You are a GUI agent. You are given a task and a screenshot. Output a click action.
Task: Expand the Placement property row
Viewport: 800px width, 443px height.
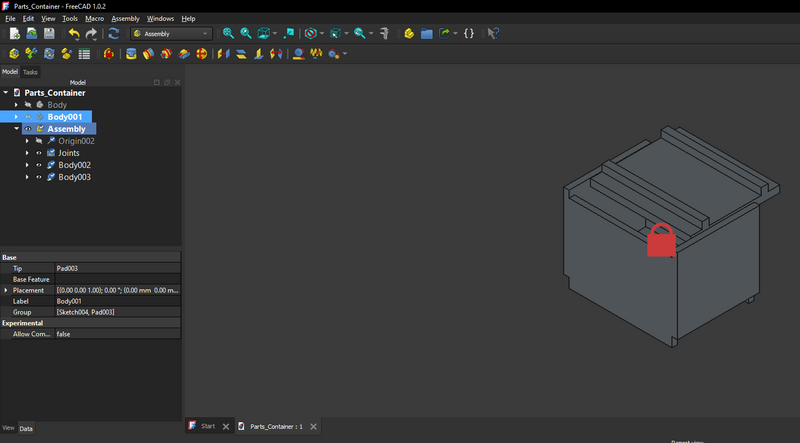[6, 290]
